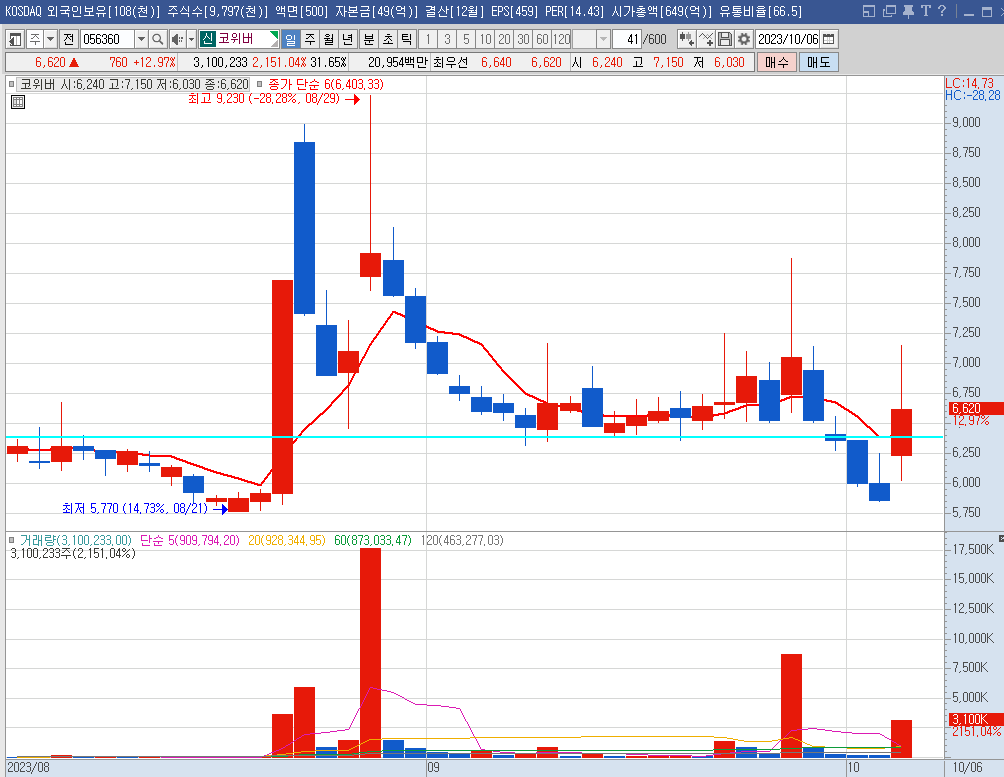Click the 120 volume average legend in gray
Viewport: 1004px width, 777px height.
coord(462,540)
